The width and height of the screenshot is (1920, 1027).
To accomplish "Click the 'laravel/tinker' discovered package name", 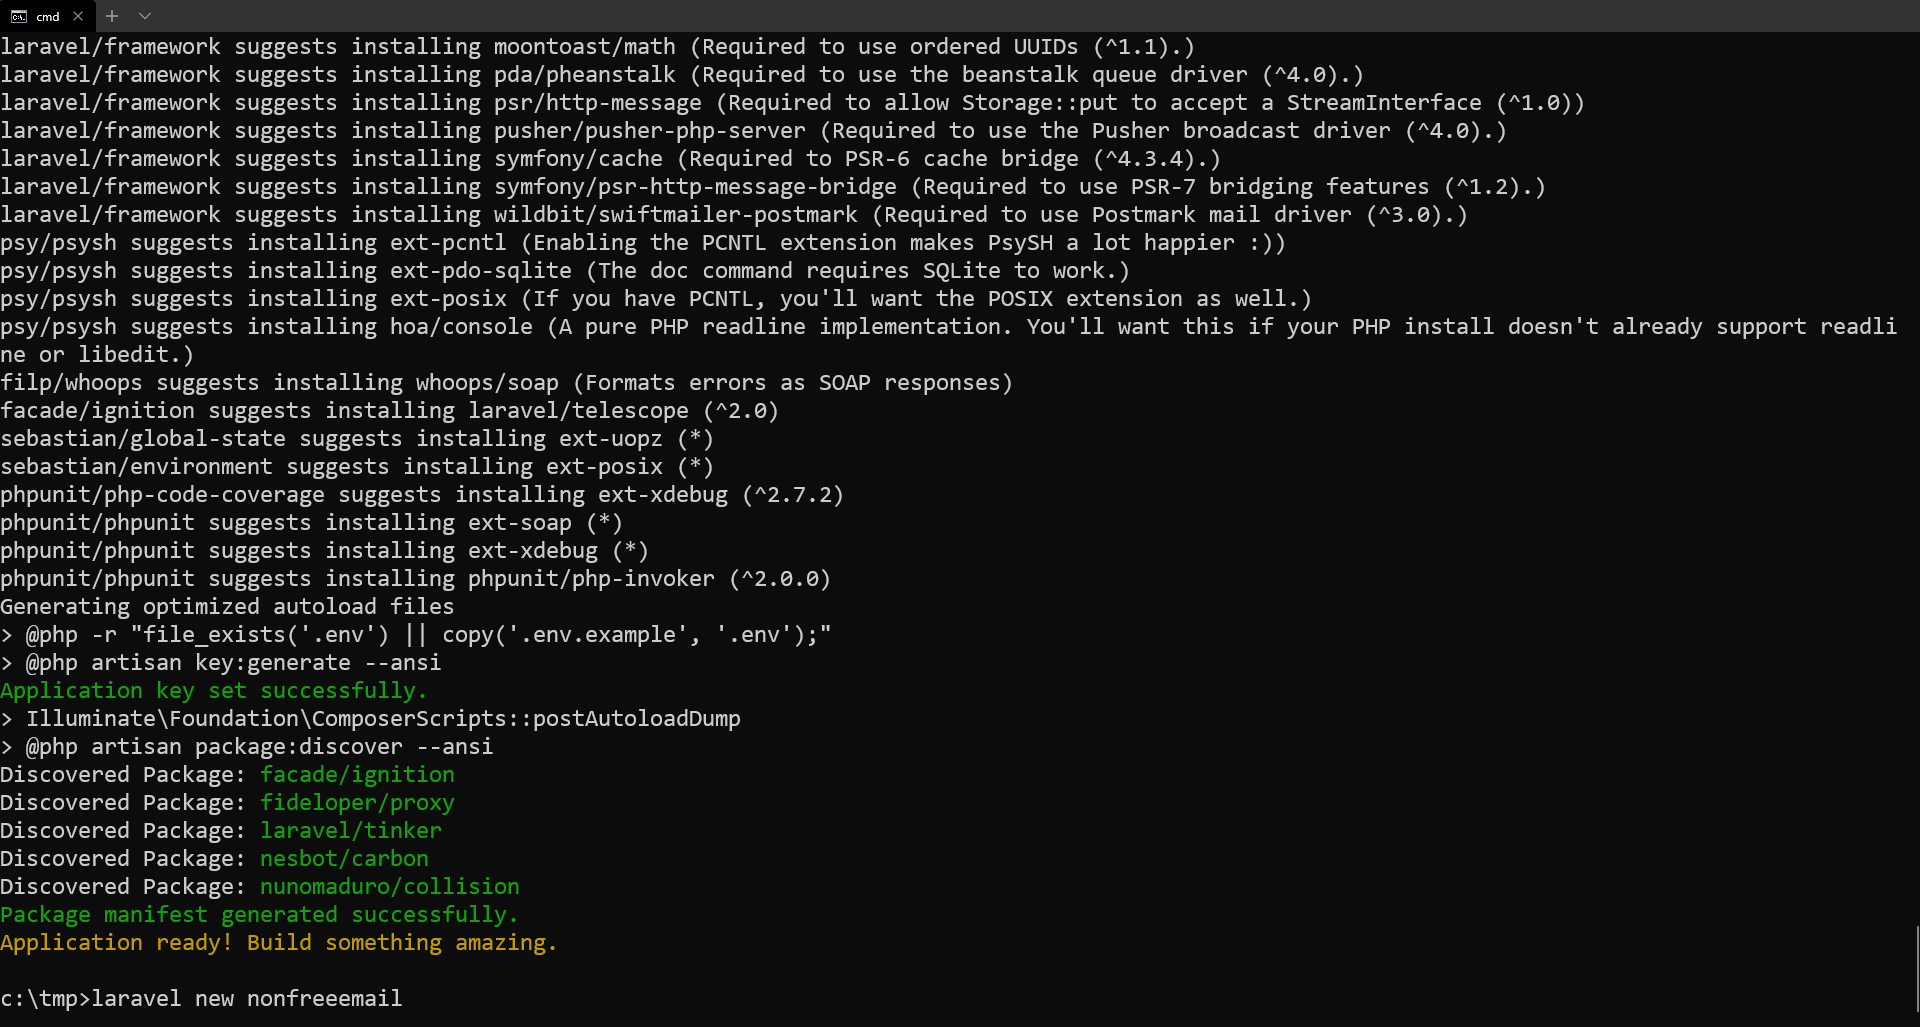I will click(350, 830).
